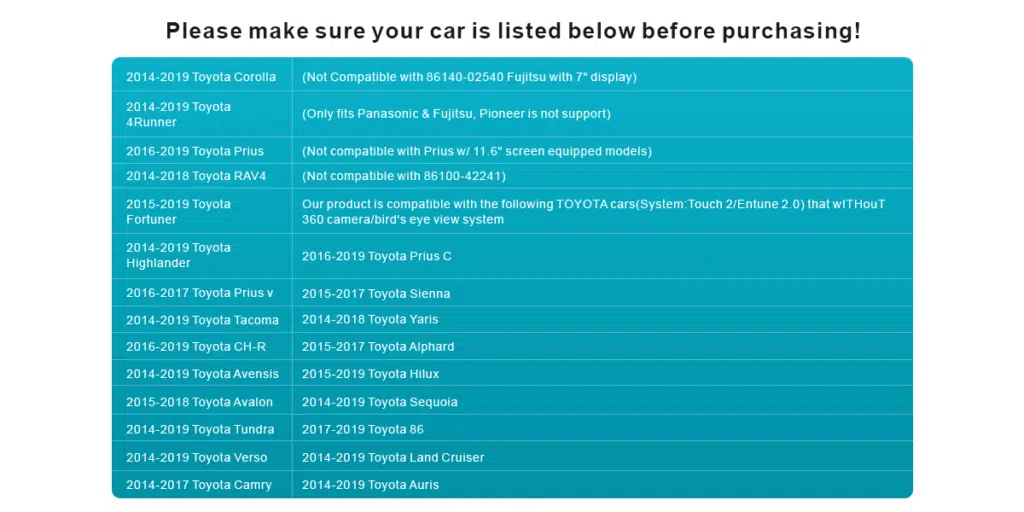This screenshot has width=1024, height=512.
Task: Click the 2015-2018 Toyota Avalon entry
Action: [200, 402]
